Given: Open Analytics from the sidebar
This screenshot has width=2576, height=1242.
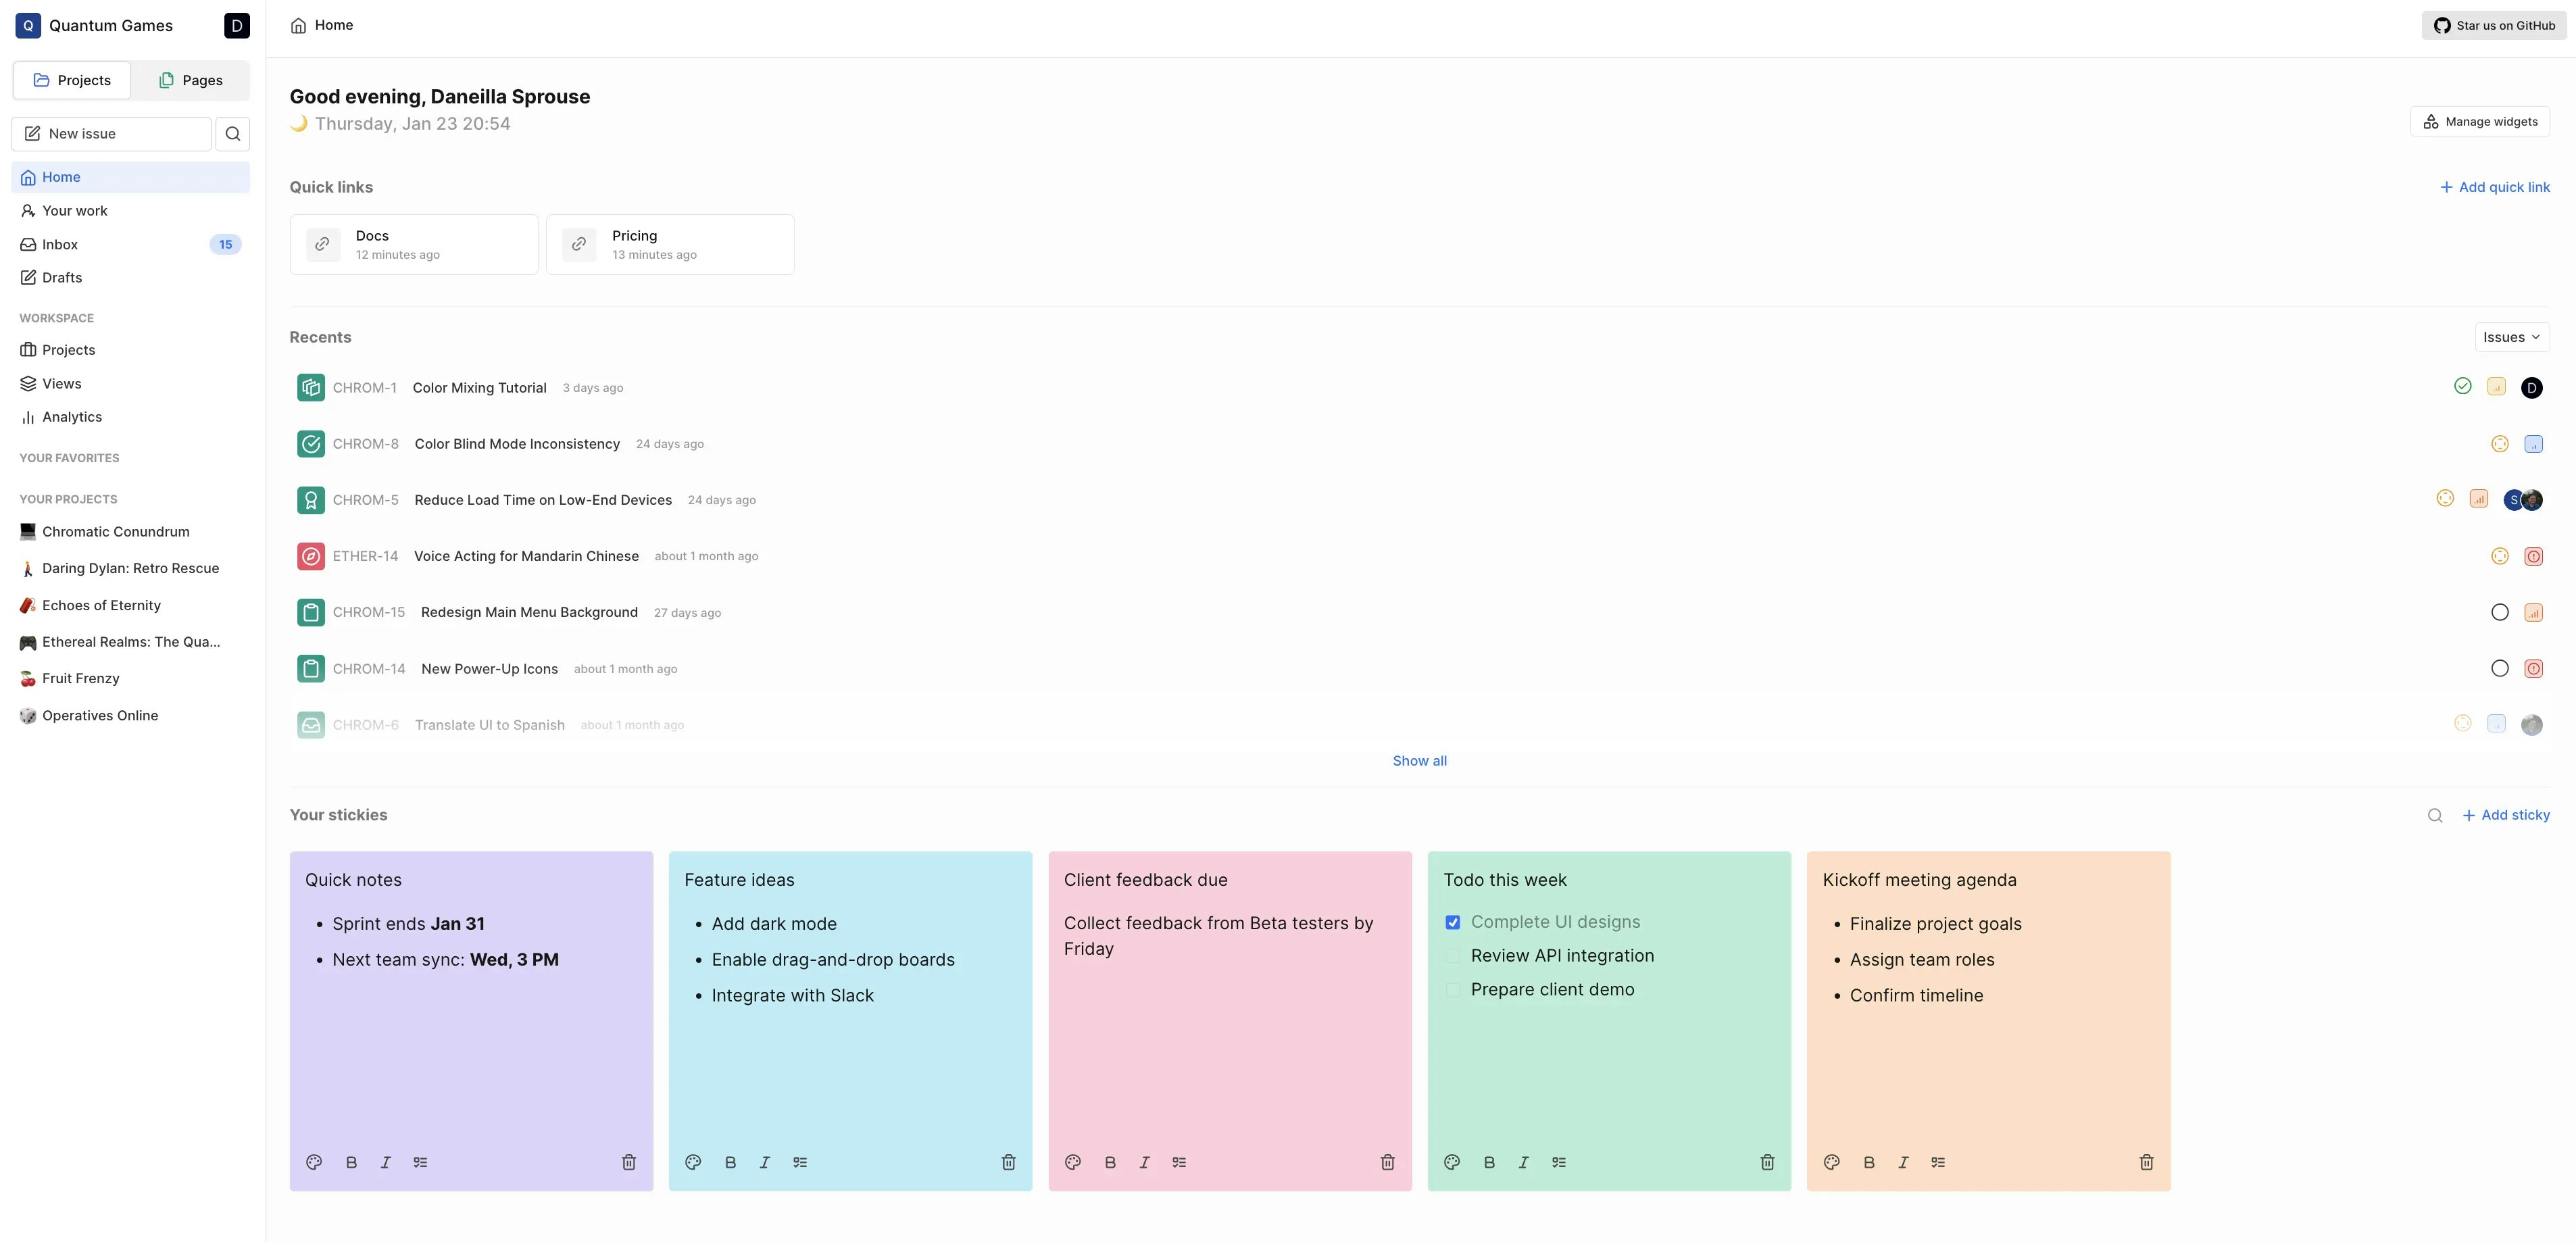Looking at the screenshot, I should pos(71,417).
